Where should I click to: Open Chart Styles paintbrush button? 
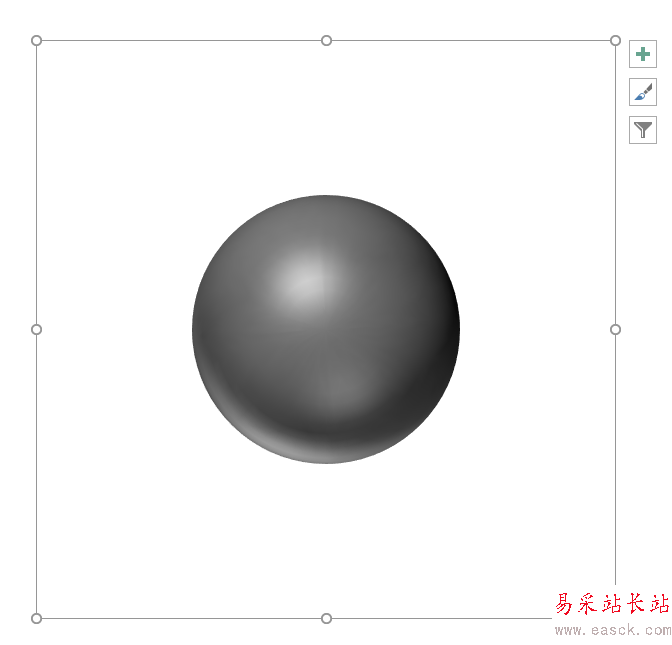[642, 92]
